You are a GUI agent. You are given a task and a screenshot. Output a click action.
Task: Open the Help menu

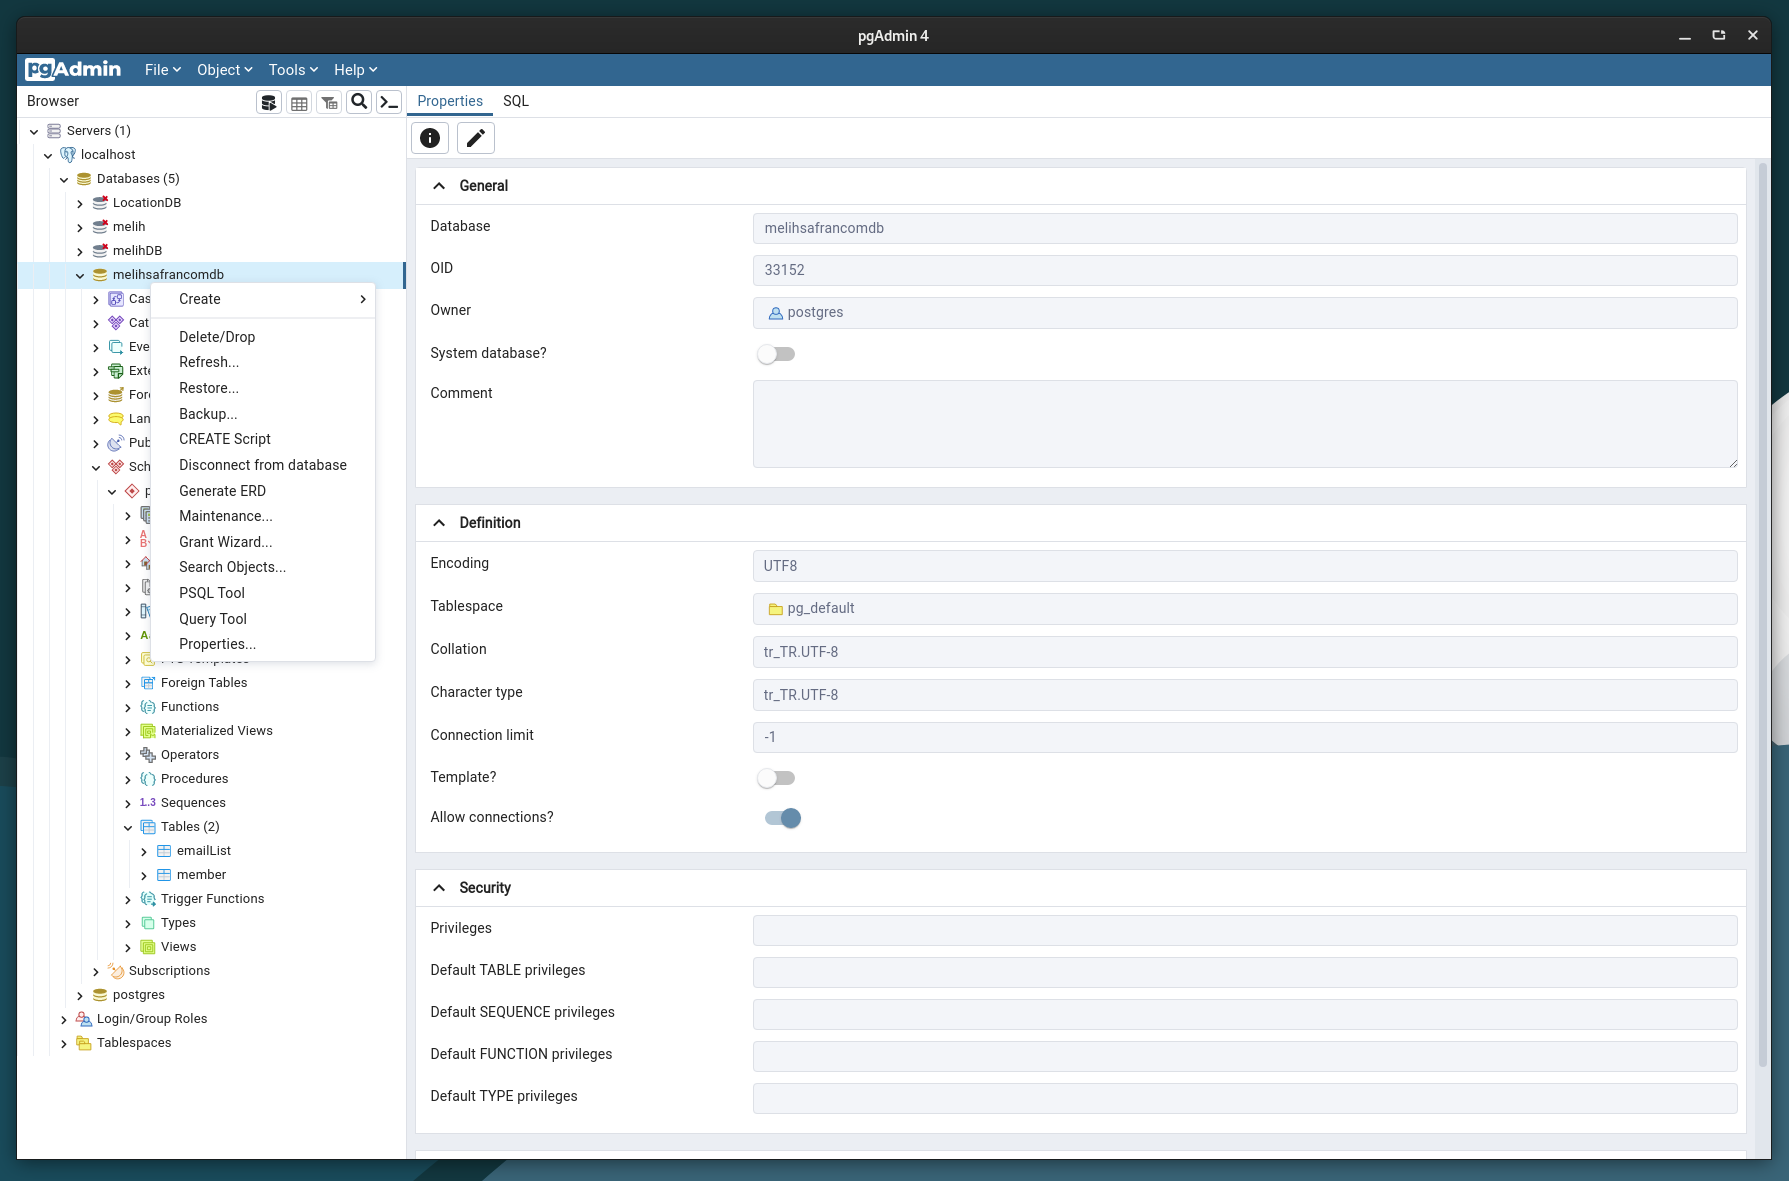(x=356, y=70)
